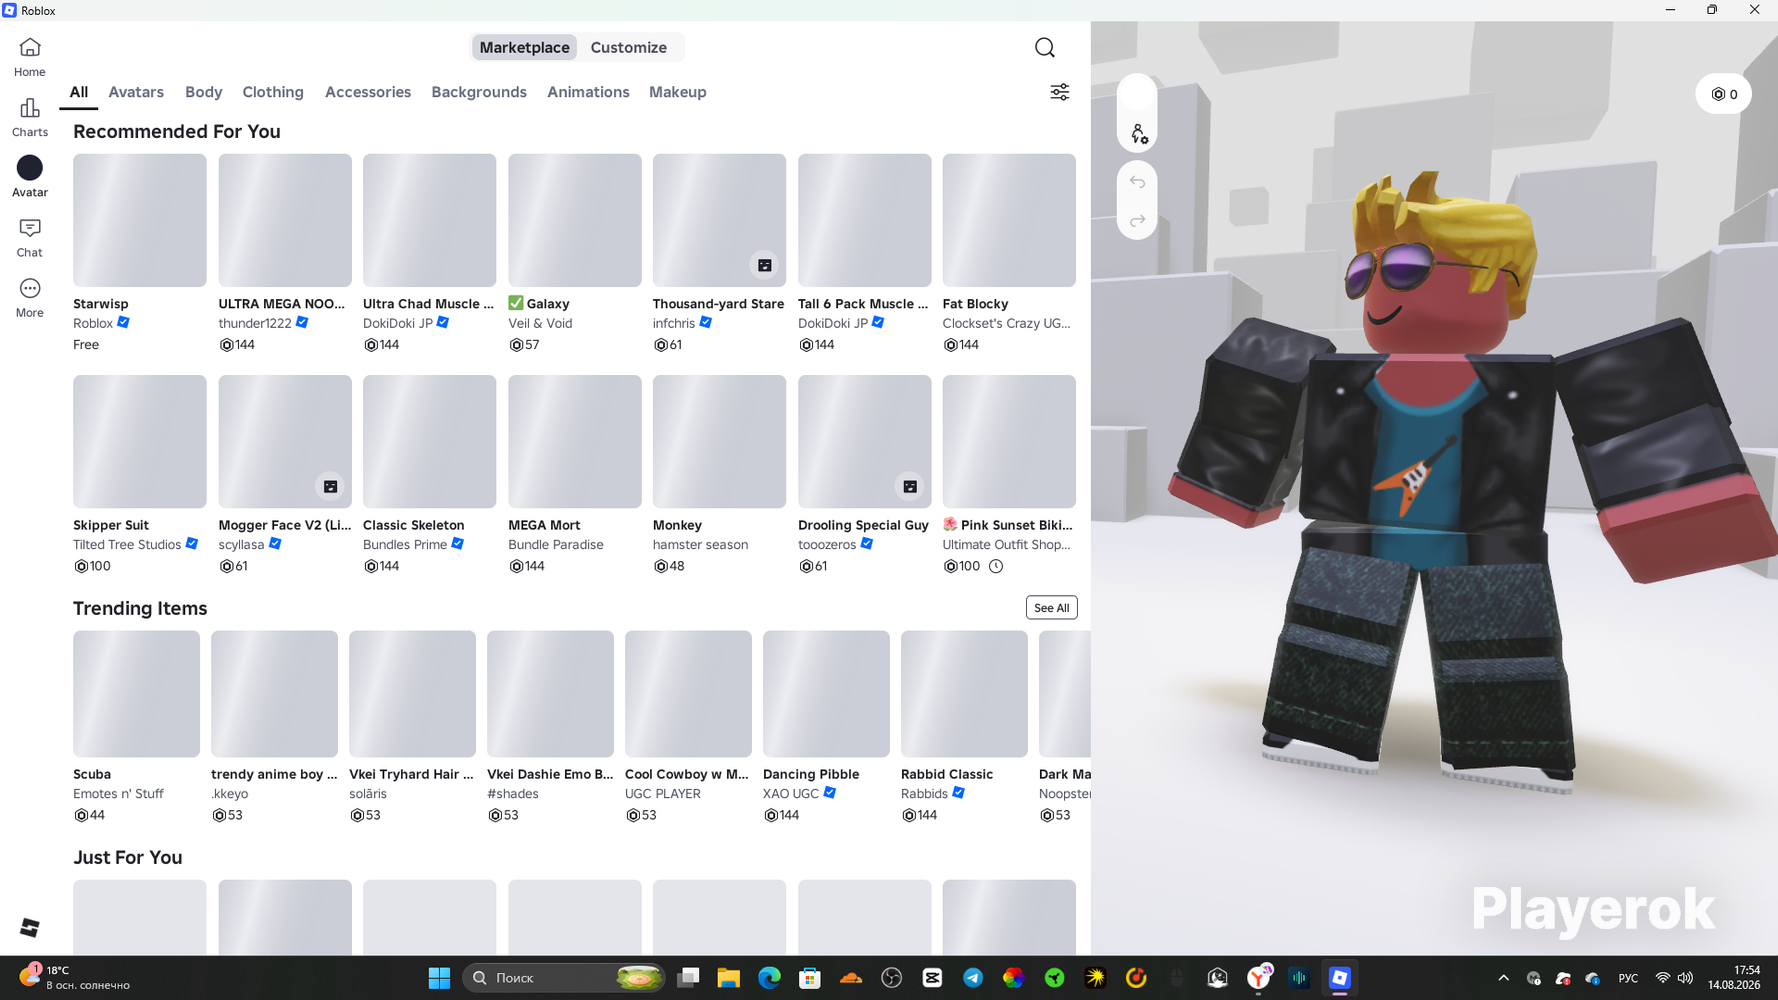Open the ULTRA MEGA NOO... item title
The image size is (1778, 1000).
282,304
